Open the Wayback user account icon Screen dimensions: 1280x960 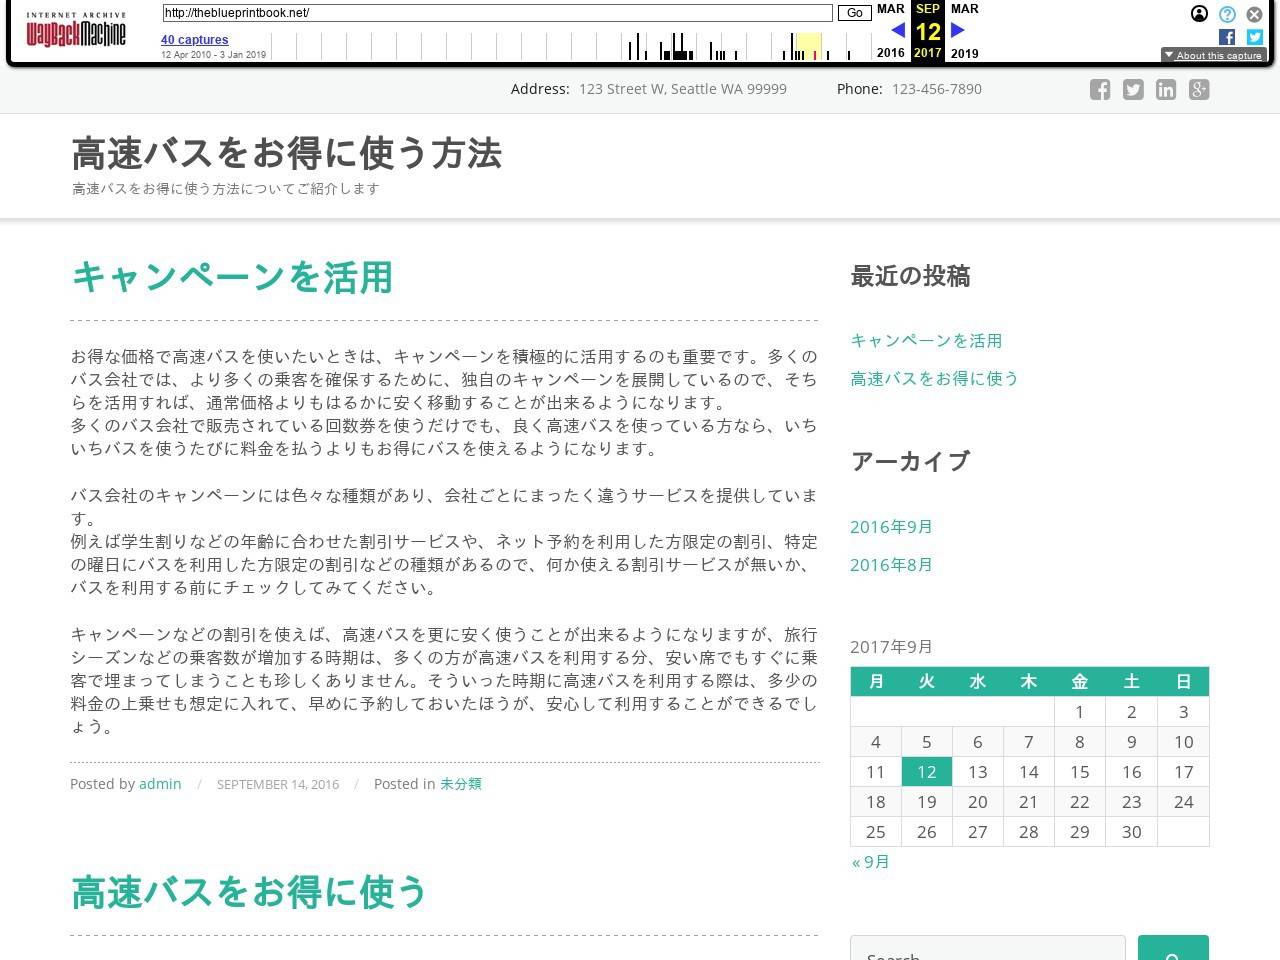1199,14
